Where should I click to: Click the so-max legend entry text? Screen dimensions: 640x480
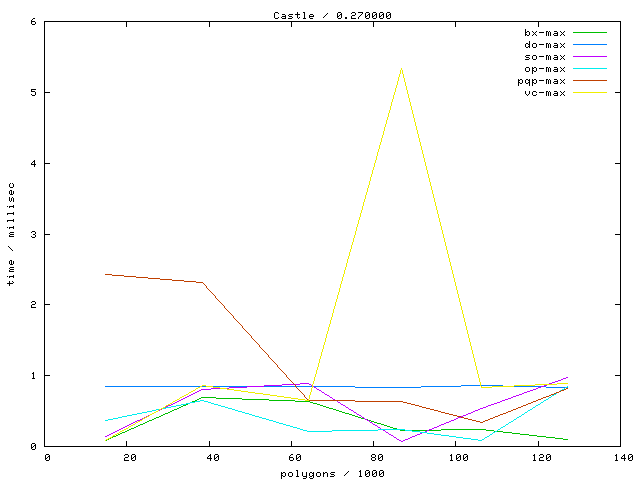click(545, 57)
